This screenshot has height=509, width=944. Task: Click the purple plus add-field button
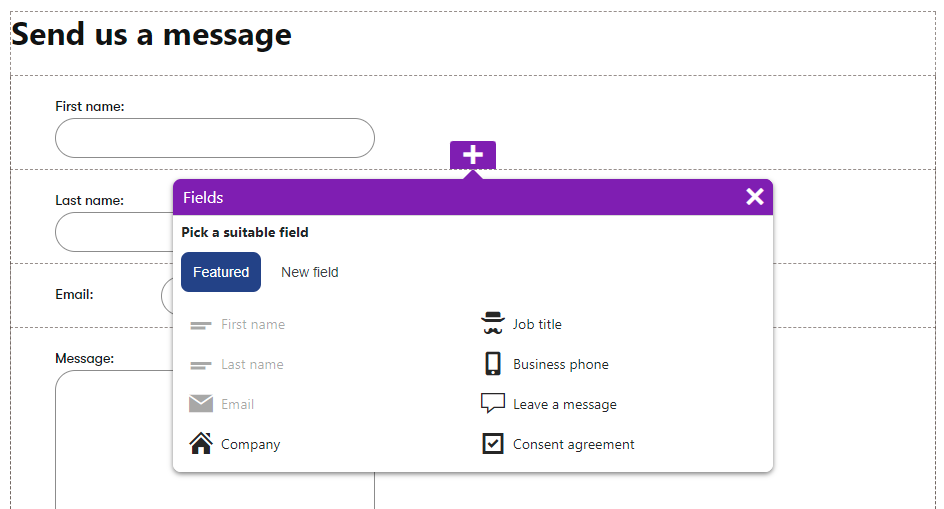[x=472, y=155]
